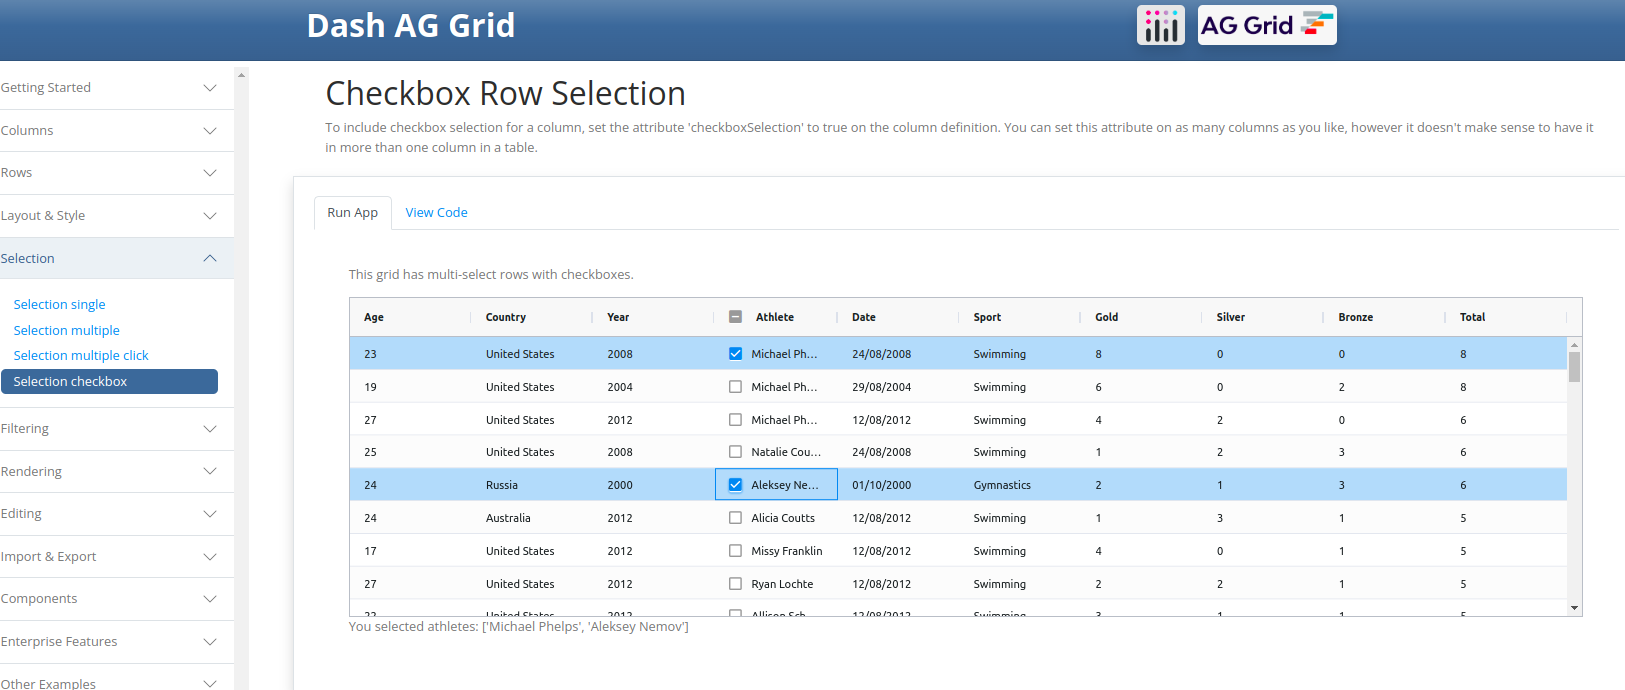The image size is (1625, 690).
Task: Expand the Import & Export section
Action: pyautogui.click(x=116, y=557)
